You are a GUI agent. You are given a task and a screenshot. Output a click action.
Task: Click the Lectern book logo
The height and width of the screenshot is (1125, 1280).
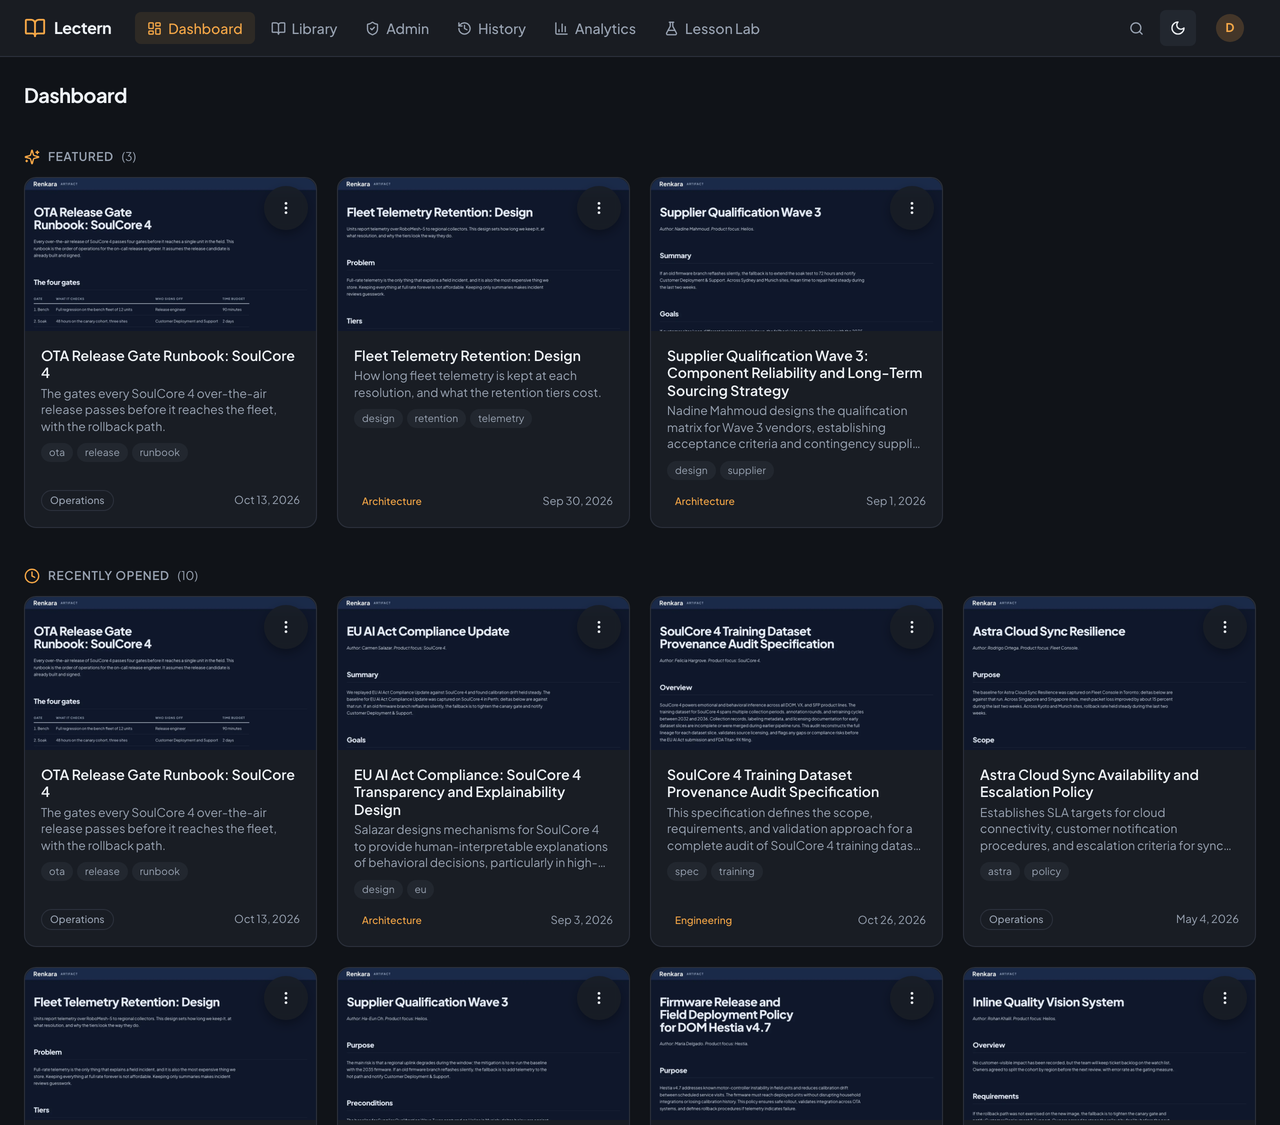35,28
